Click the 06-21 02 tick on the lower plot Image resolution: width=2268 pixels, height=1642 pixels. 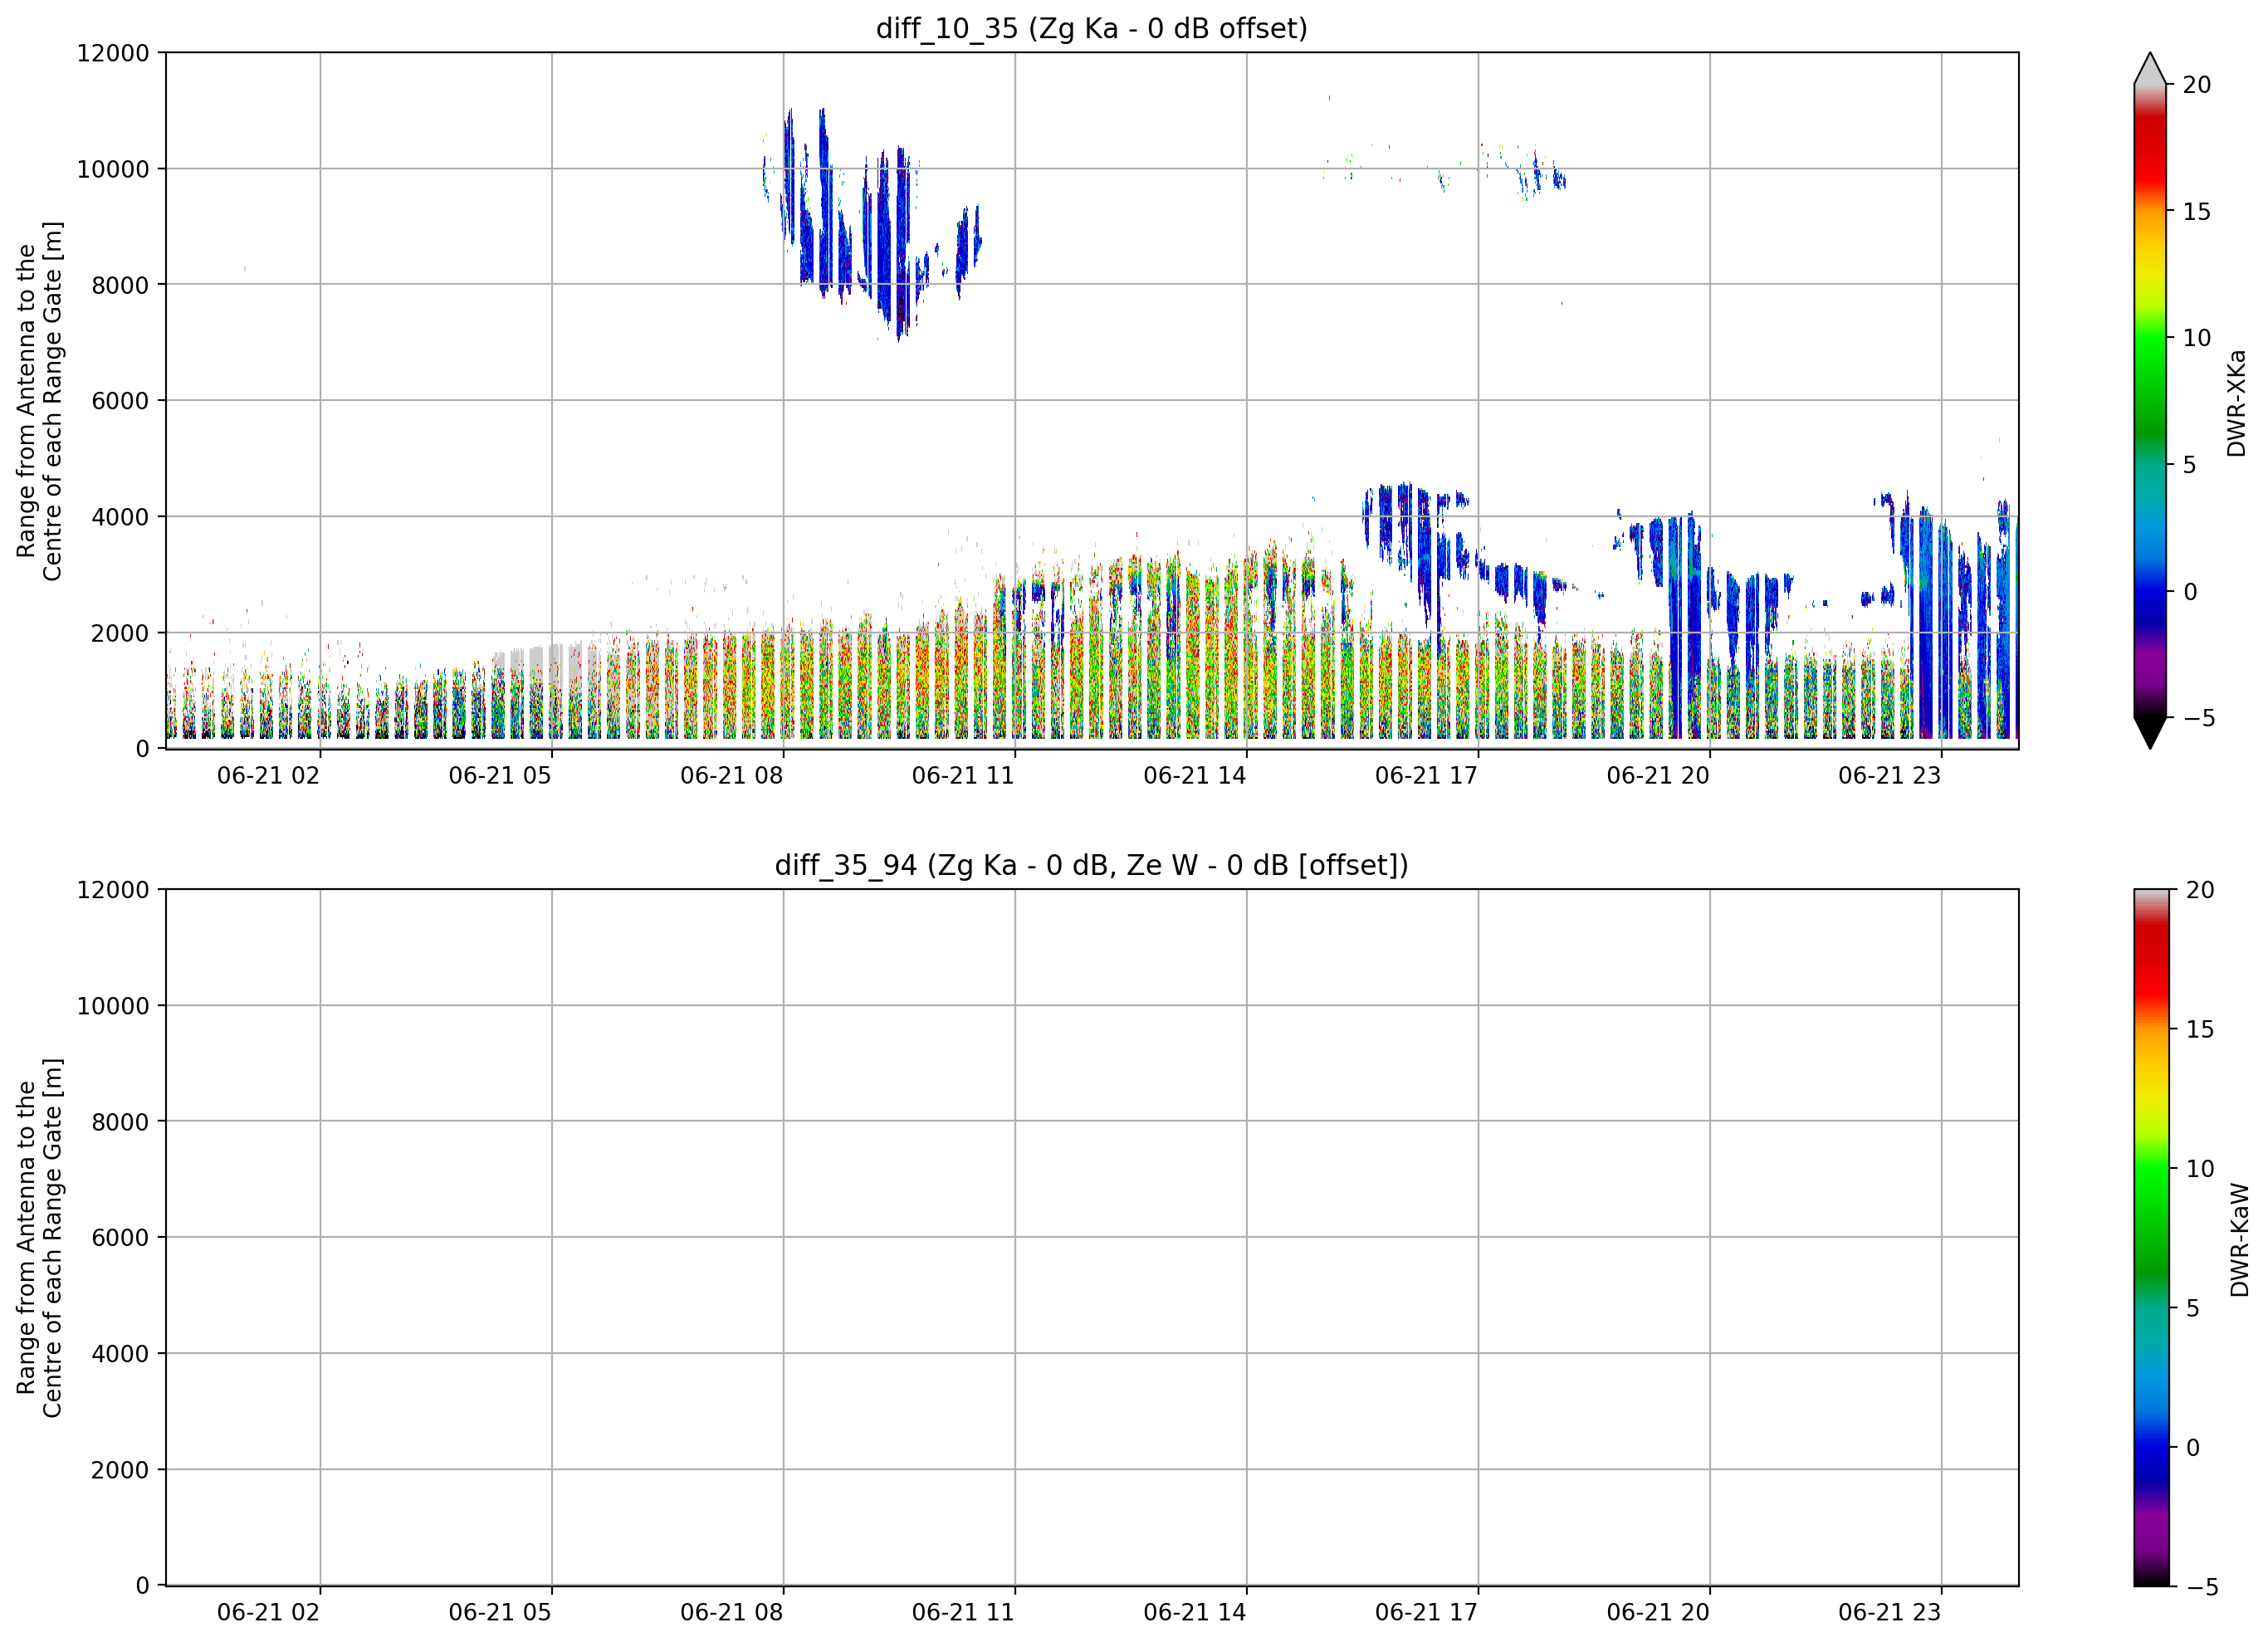click(268, 1613)
